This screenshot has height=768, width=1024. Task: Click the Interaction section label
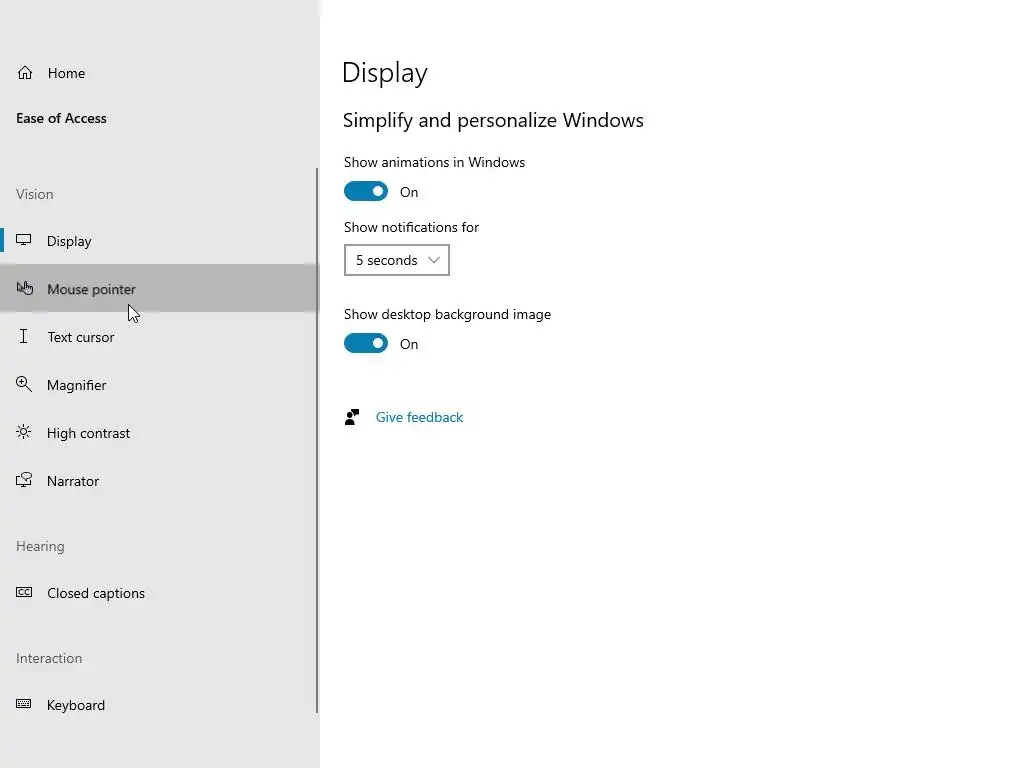(49, 658)
